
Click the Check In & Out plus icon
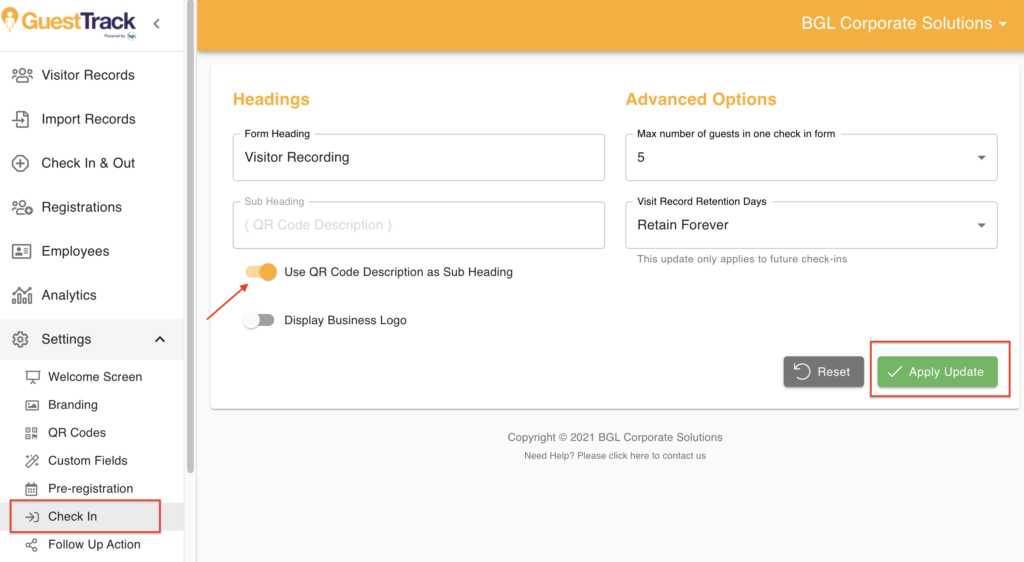pos(21,163)
